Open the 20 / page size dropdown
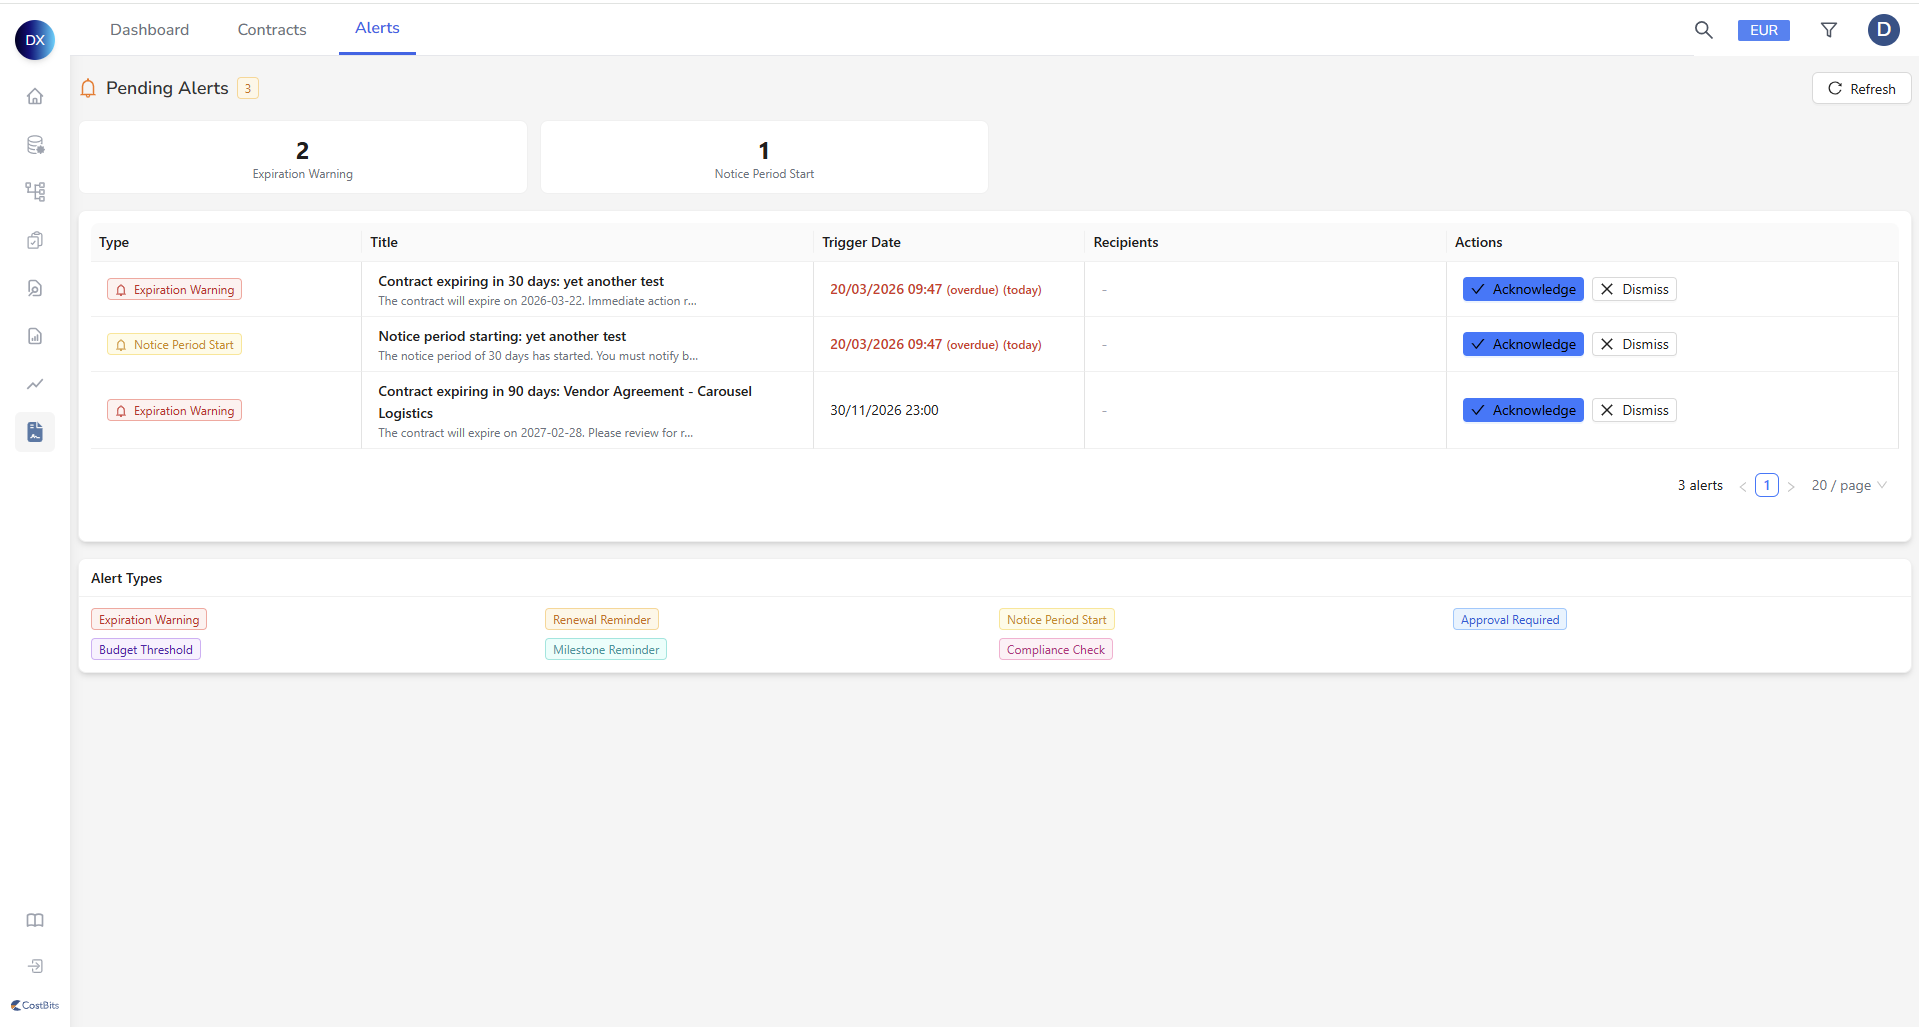Screen dimensions: 1919x1027 click(x=1847, y=485)
